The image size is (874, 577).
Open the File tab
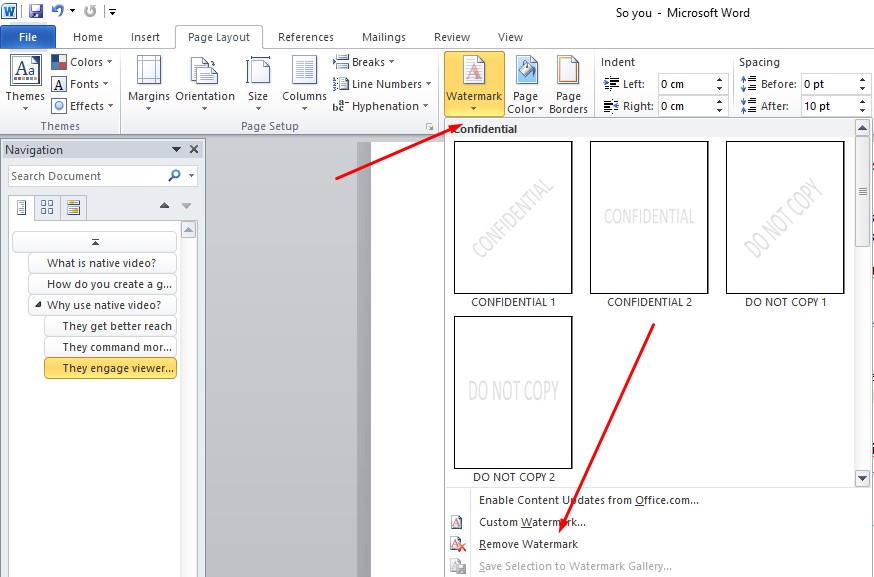[28, 37]
